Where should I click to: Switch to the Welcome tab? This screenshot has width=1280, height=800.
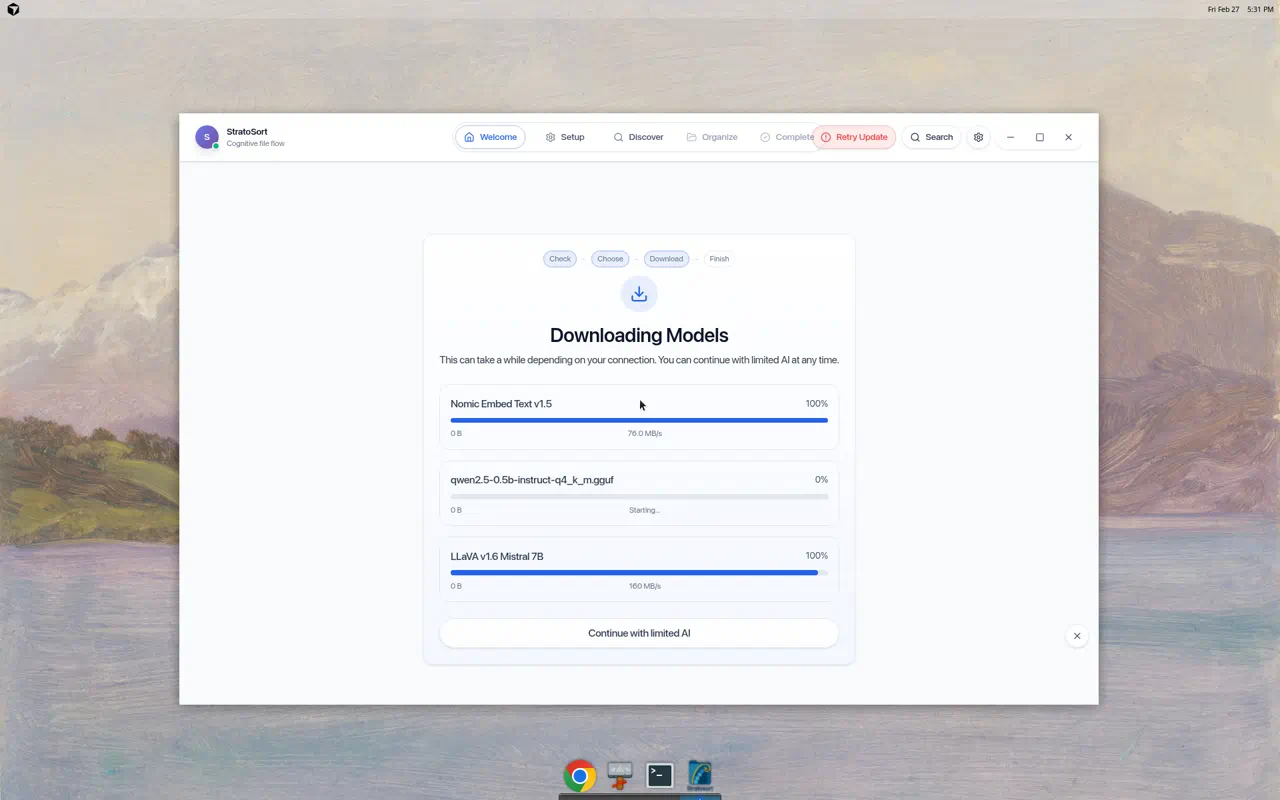click(490, 137)
